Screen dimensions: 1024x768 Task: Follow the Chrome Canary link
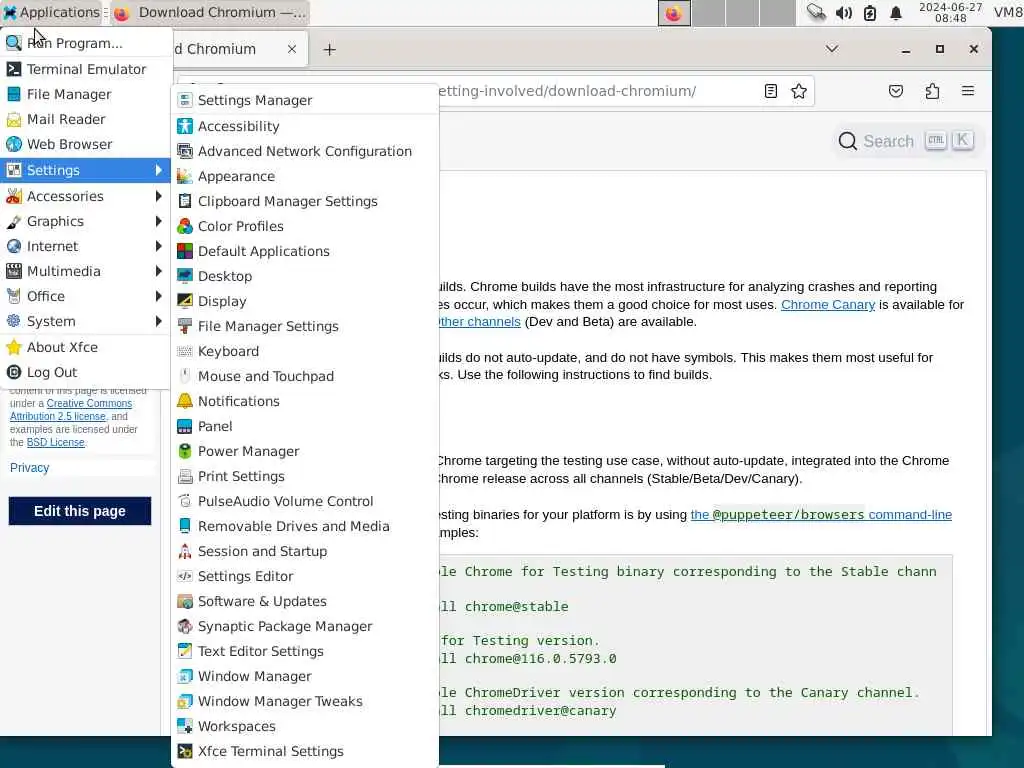click(827, 304)
